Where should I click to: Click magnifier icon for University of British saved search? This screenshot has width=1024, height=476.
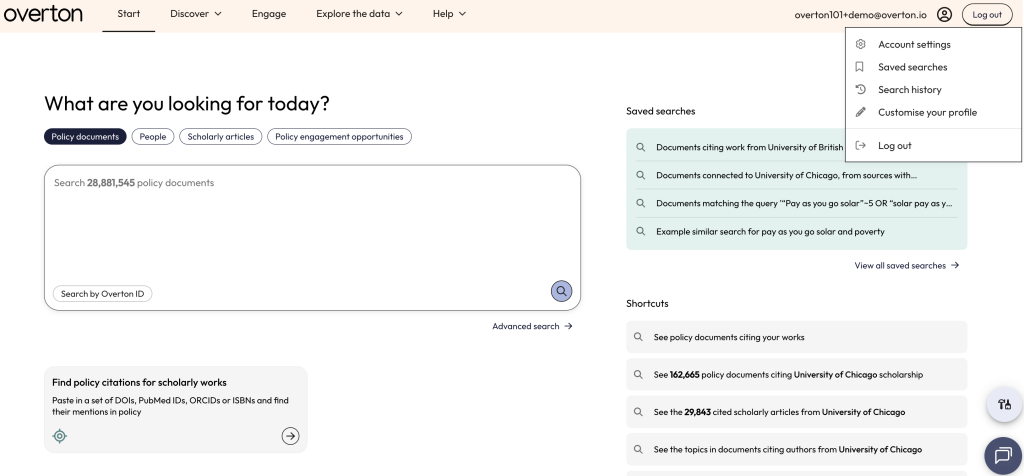point(641,147)
